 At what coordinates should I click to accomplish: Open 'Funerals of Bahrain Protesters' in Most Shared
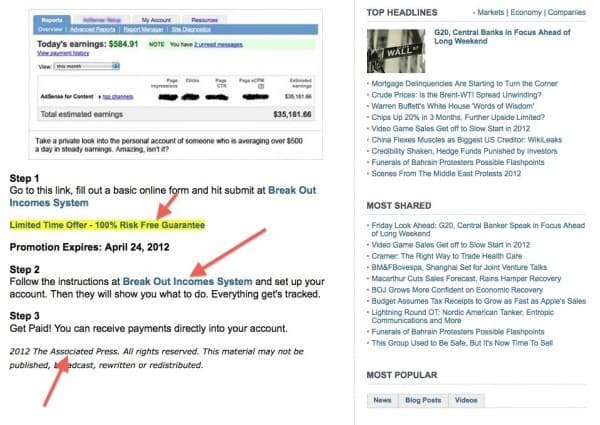click(x=458, y=332)
